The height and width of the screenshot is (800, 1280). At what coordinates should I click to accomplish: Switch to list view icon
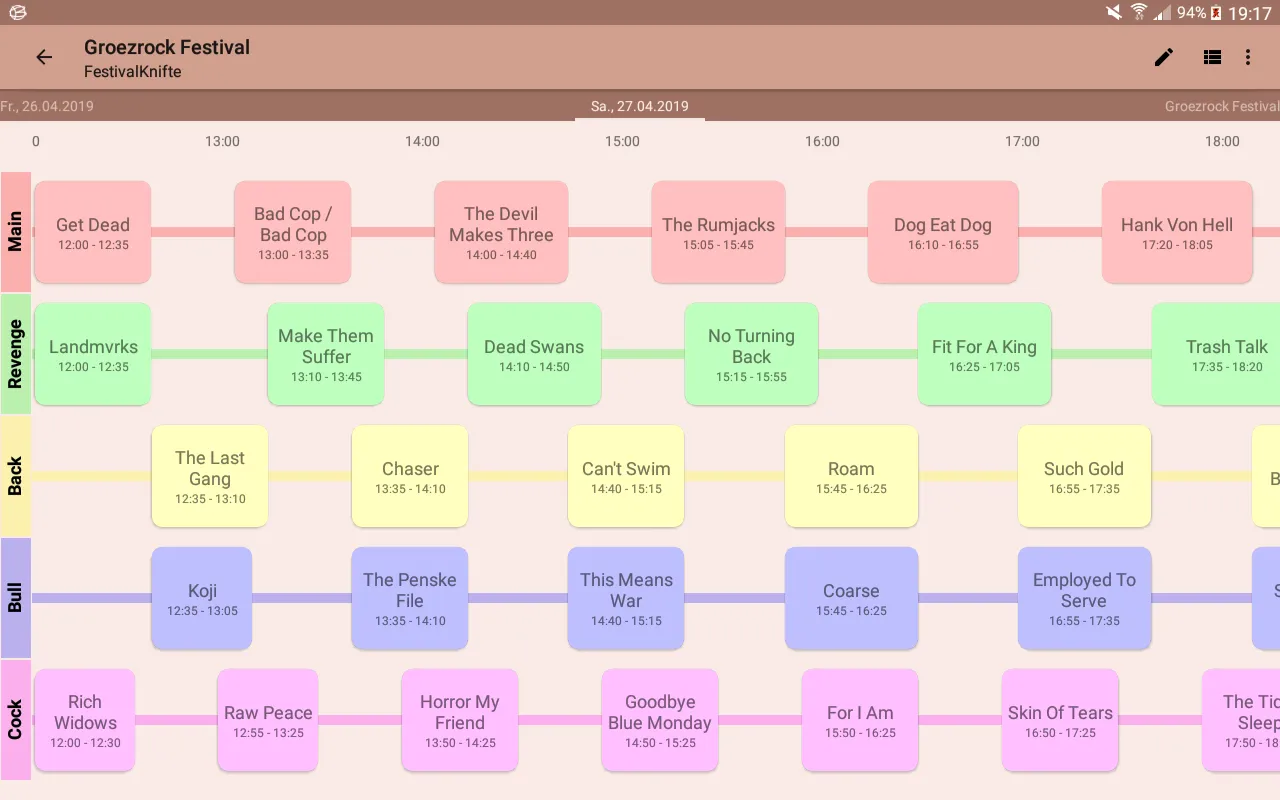coord(1212,57)
